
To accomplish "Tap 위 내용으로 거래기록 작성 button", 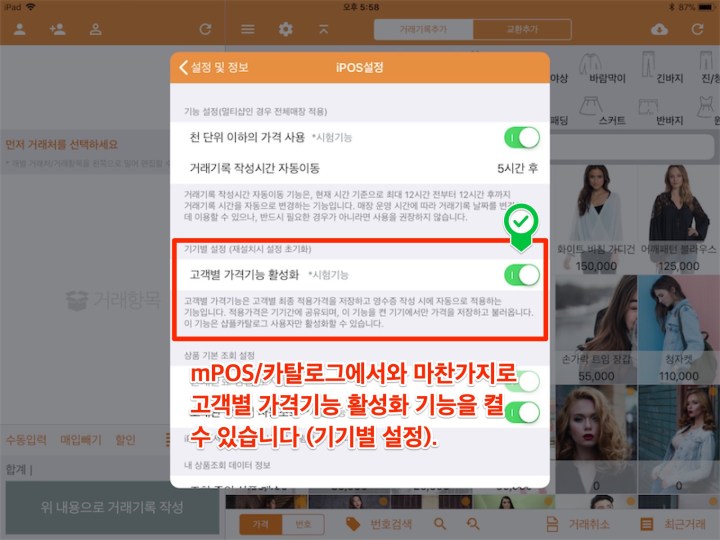I will coord(112,507).
